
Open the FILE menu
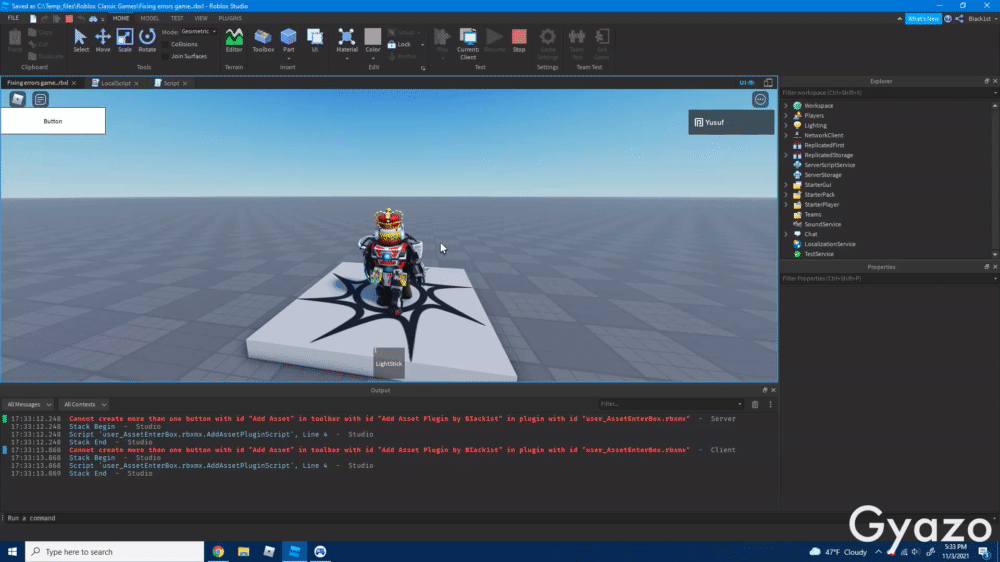point(13,18)
